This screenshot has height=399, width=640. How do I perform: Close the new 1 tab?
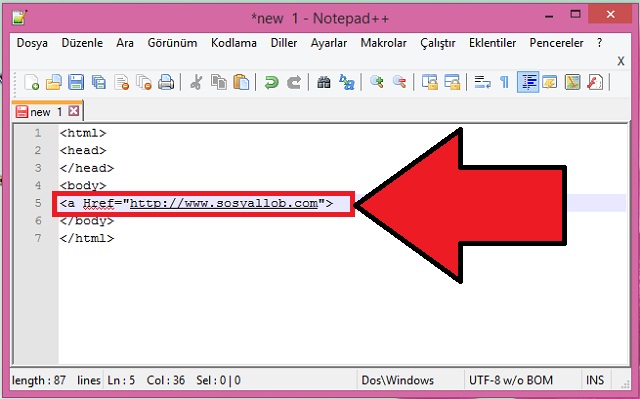click(73, 111)
